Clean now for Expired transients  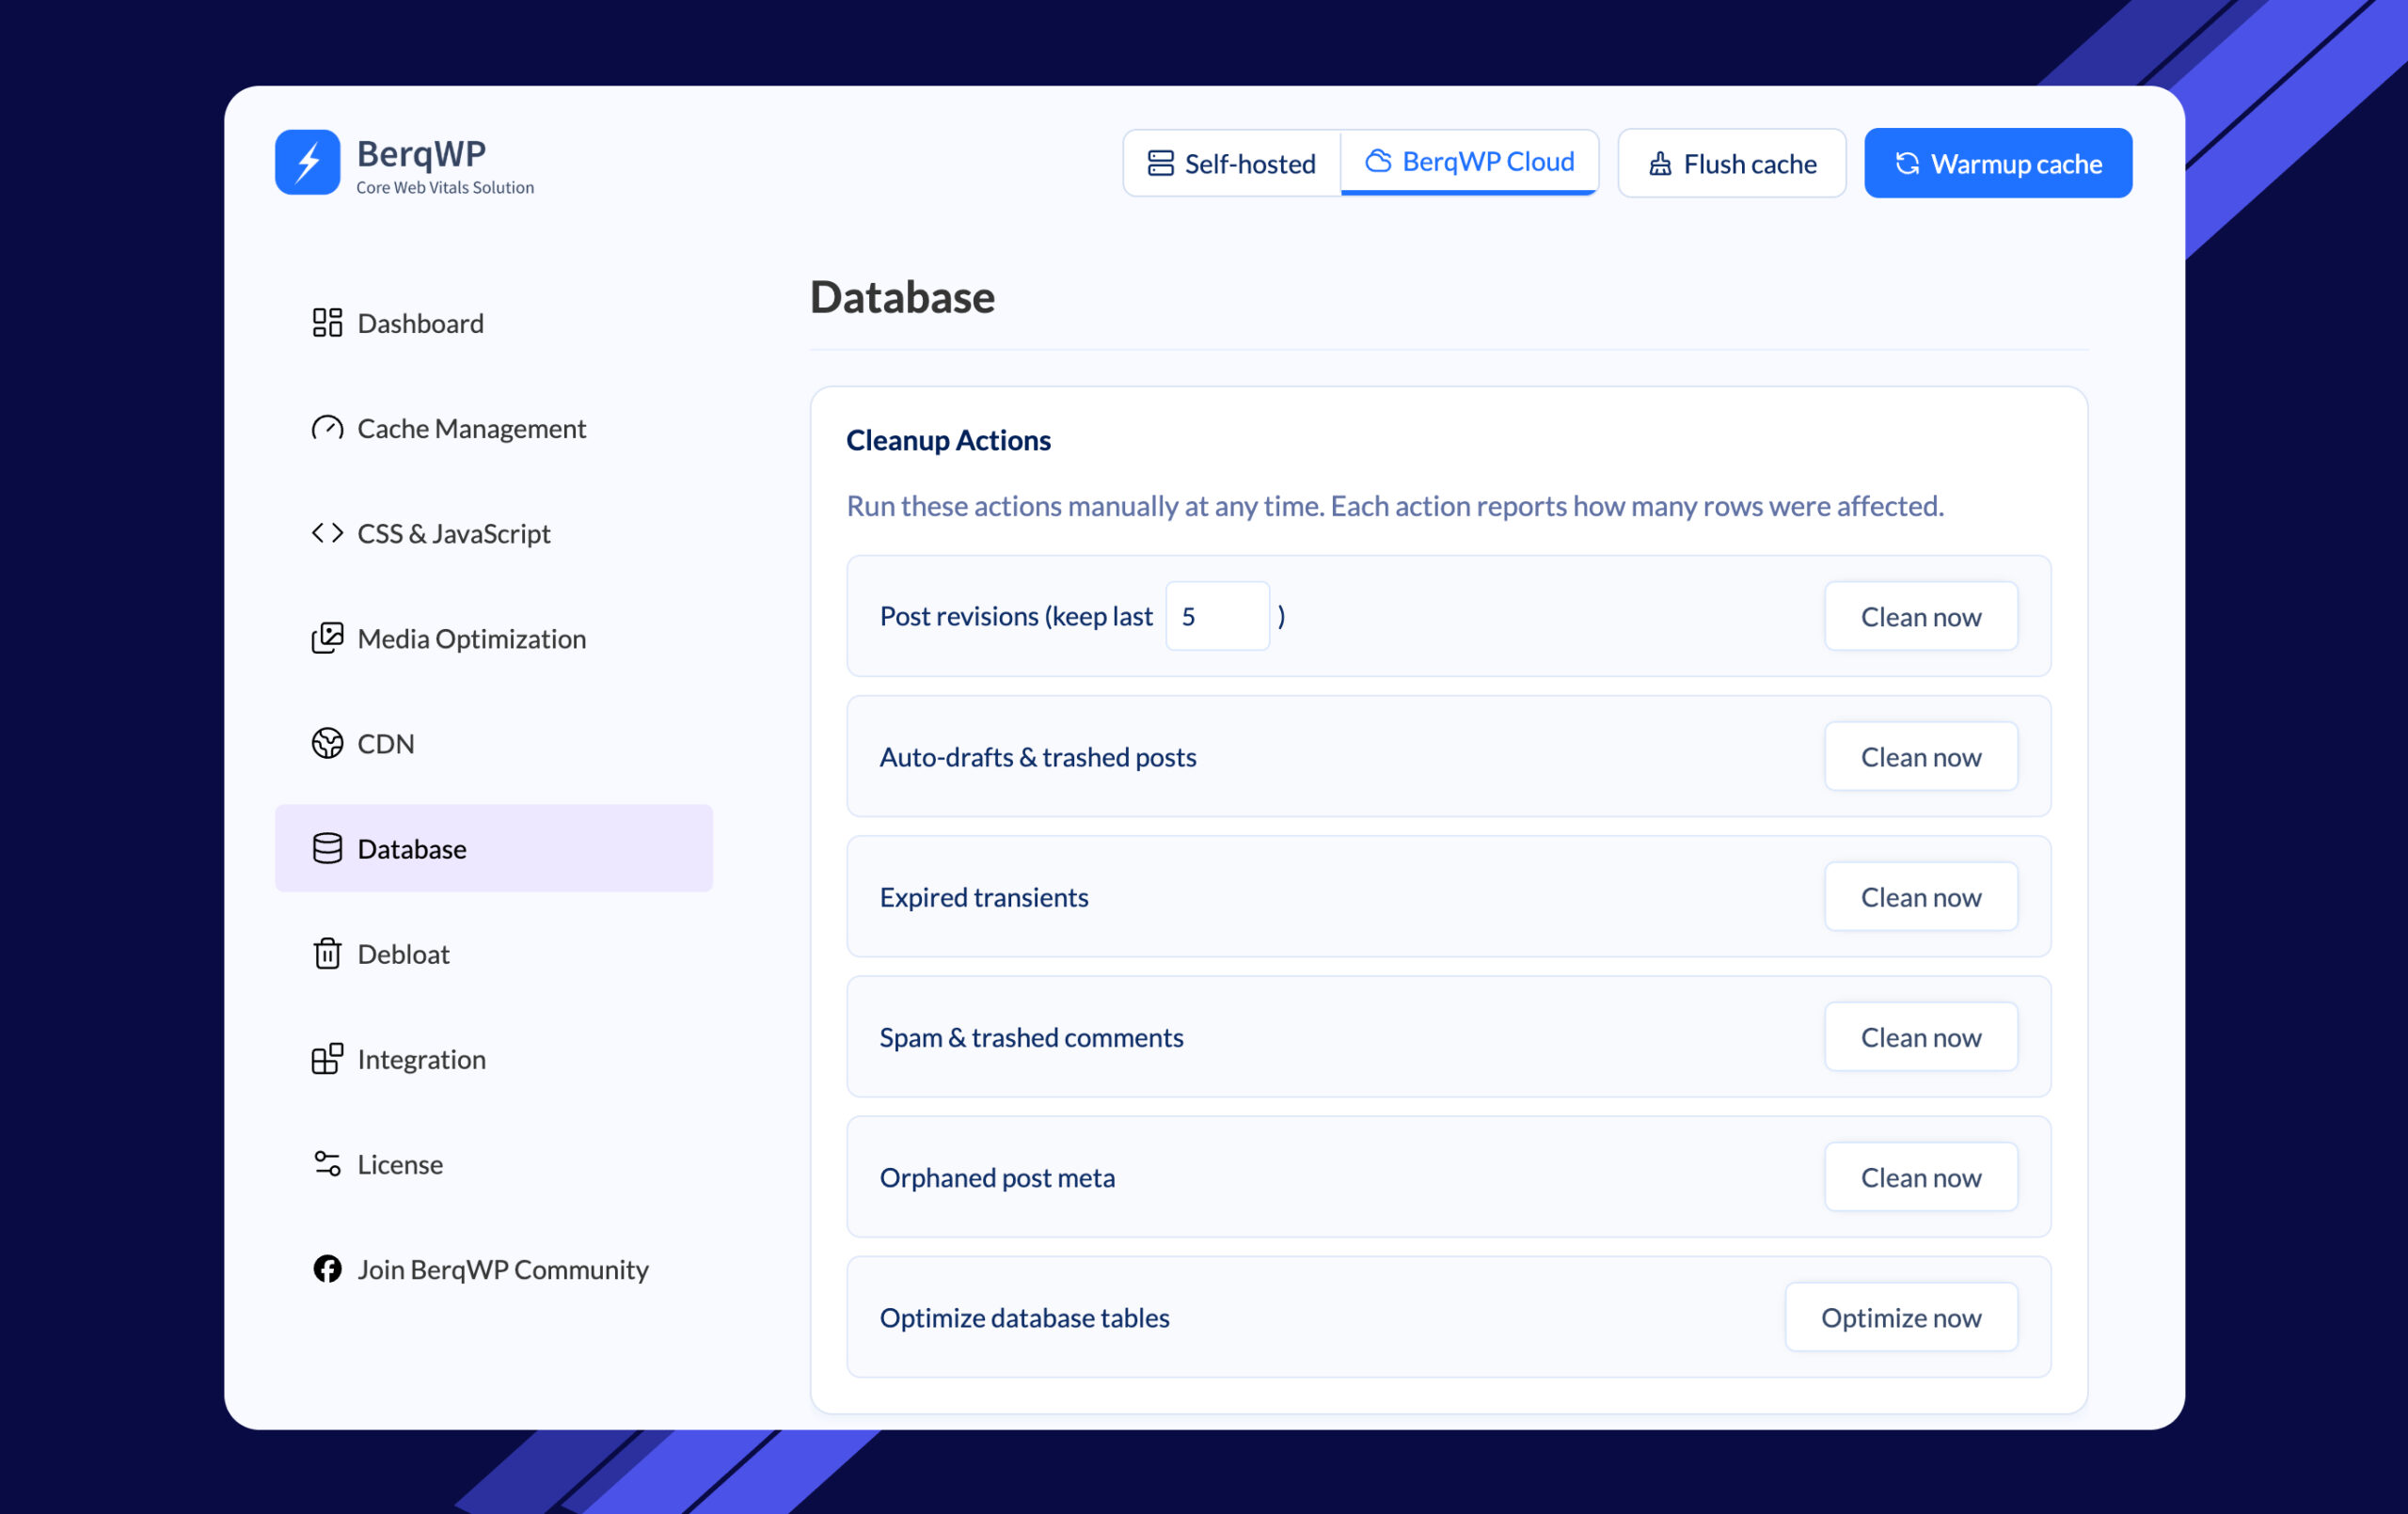(1920, 896)
